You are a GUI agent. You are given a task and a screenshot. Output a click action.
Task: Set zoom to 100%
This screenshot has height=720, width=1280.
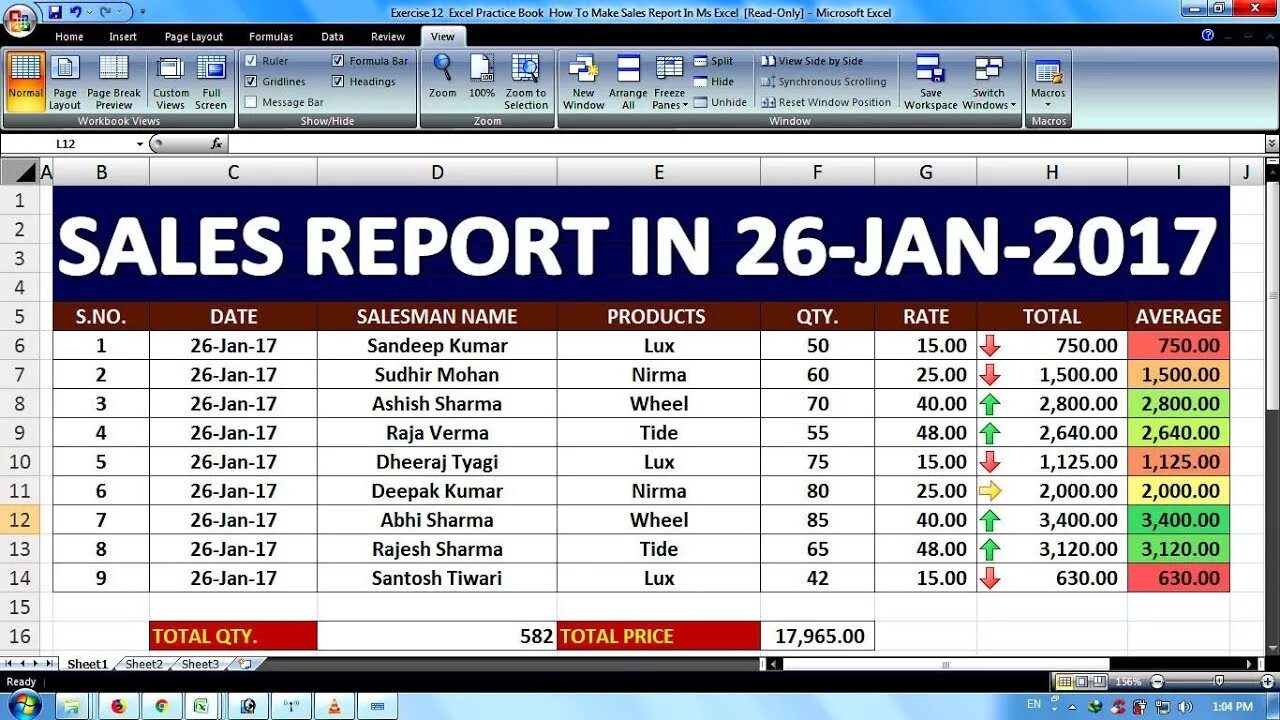(482, 76)
